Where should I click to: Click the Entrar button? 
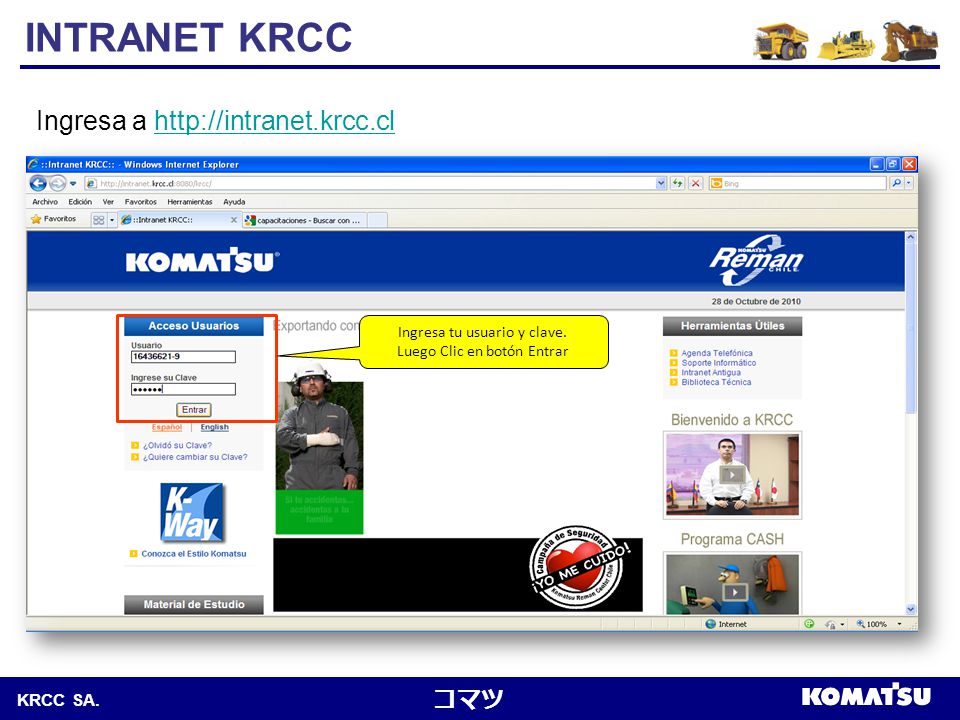194,410
